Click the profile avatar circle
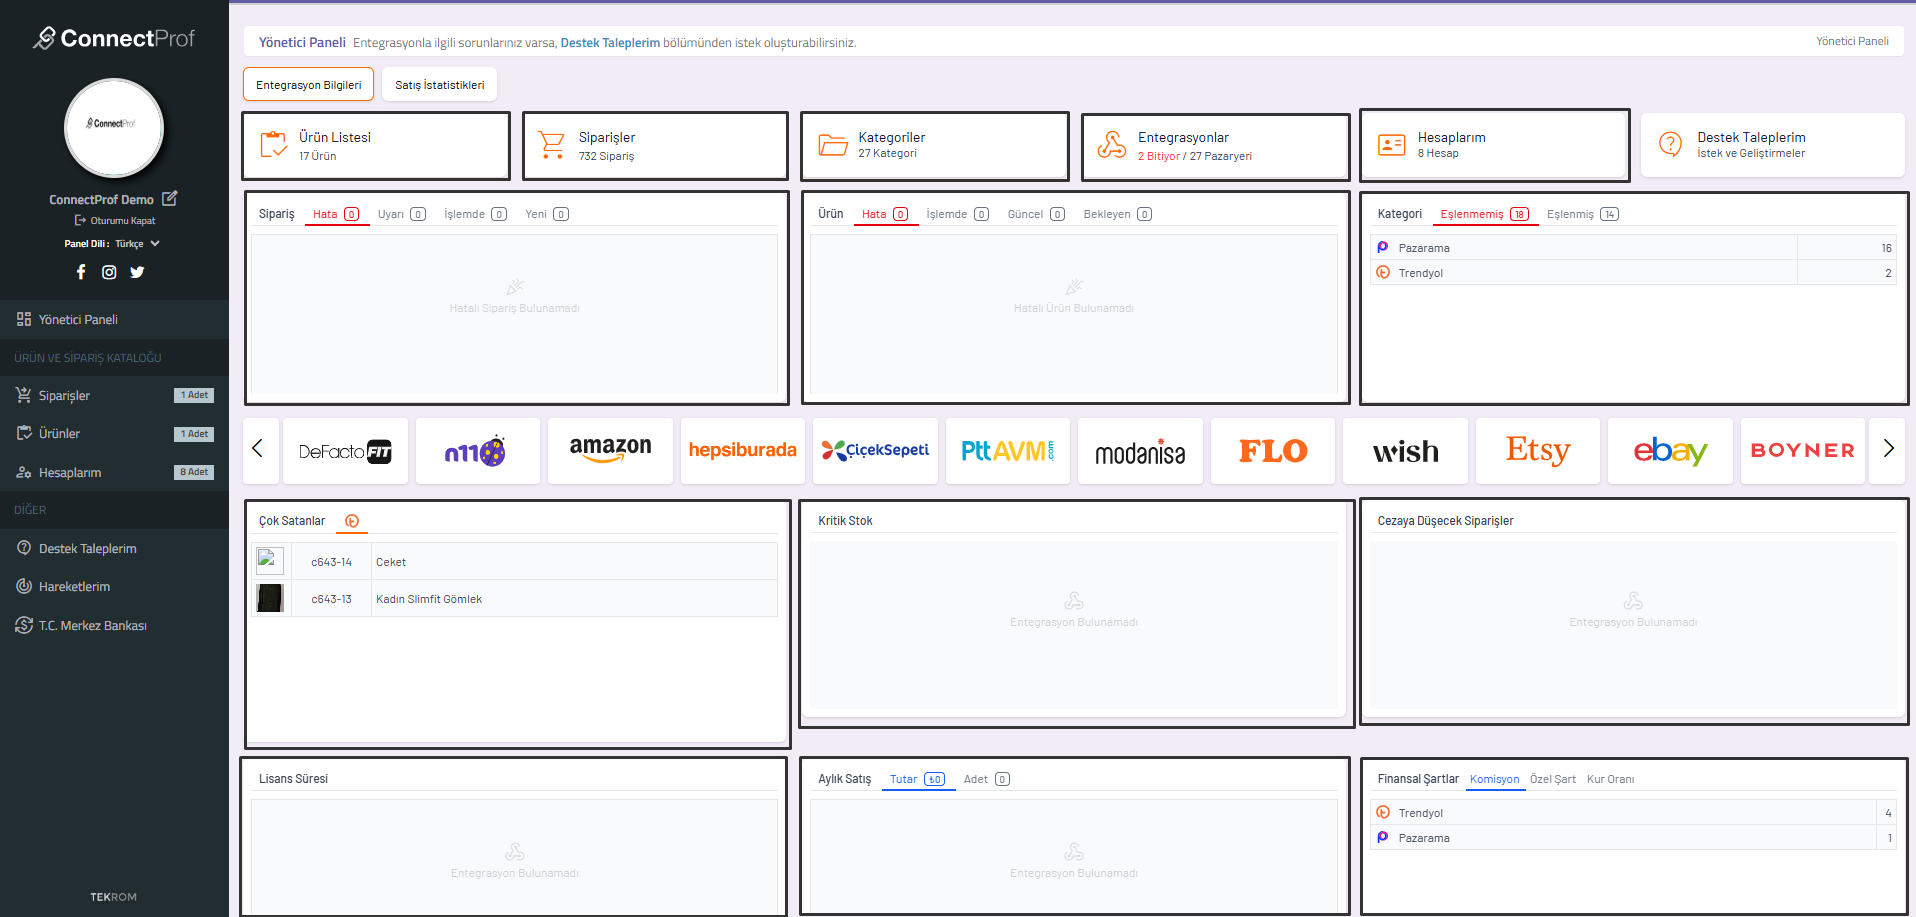Image resolution: width=1916 pixels, height=917 pixels. click(114, 128)
